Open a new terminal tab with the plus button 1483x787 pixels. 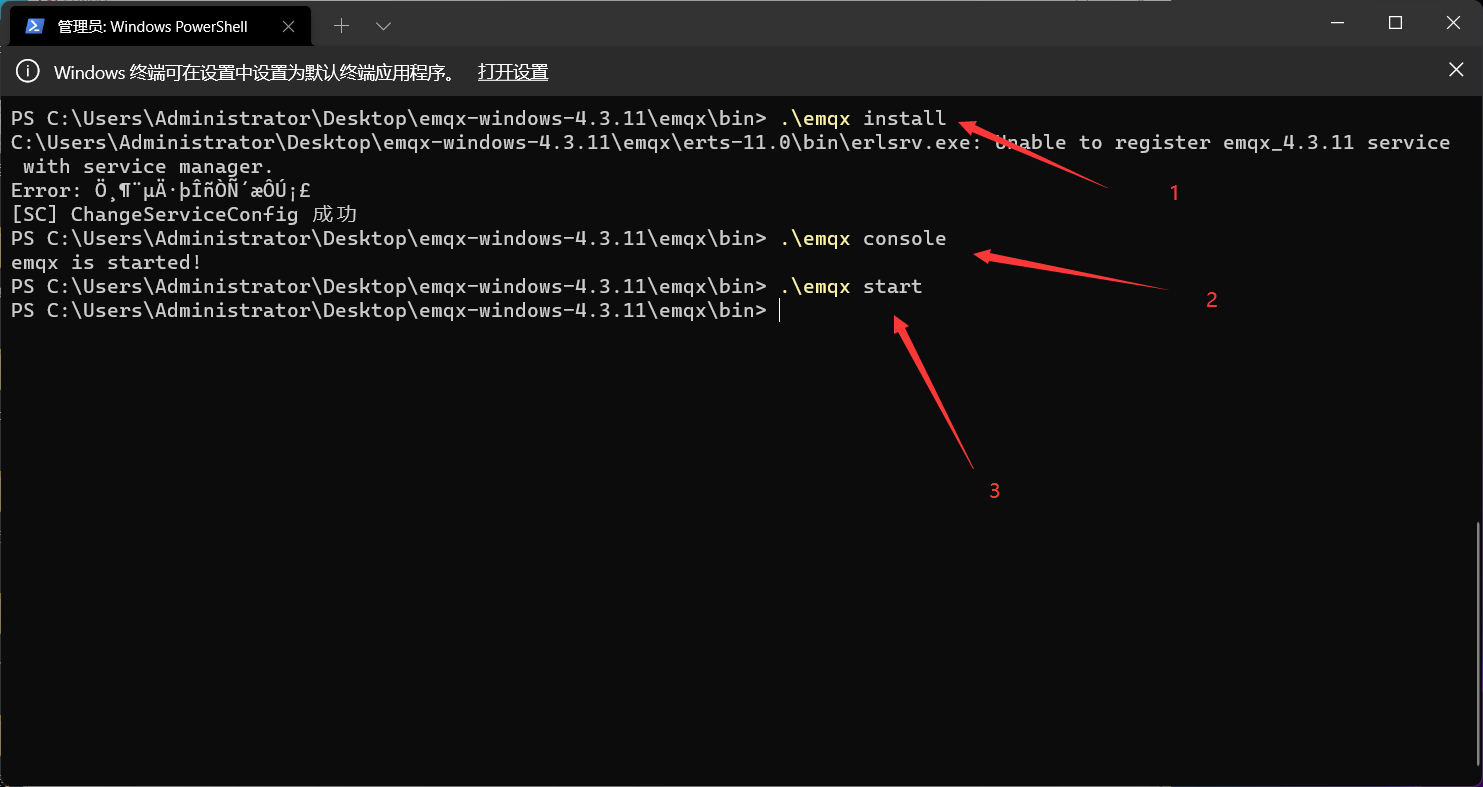click(341, 25)
